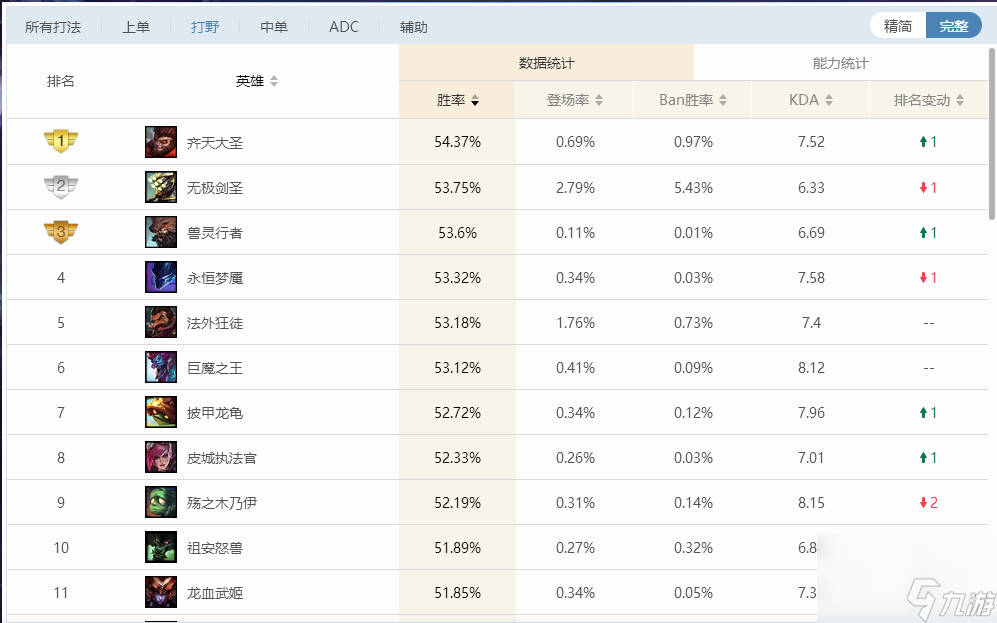The image size is (997, 623).
Task: Click the 披甲龙龟 hero icon
Action: (161, 412)
